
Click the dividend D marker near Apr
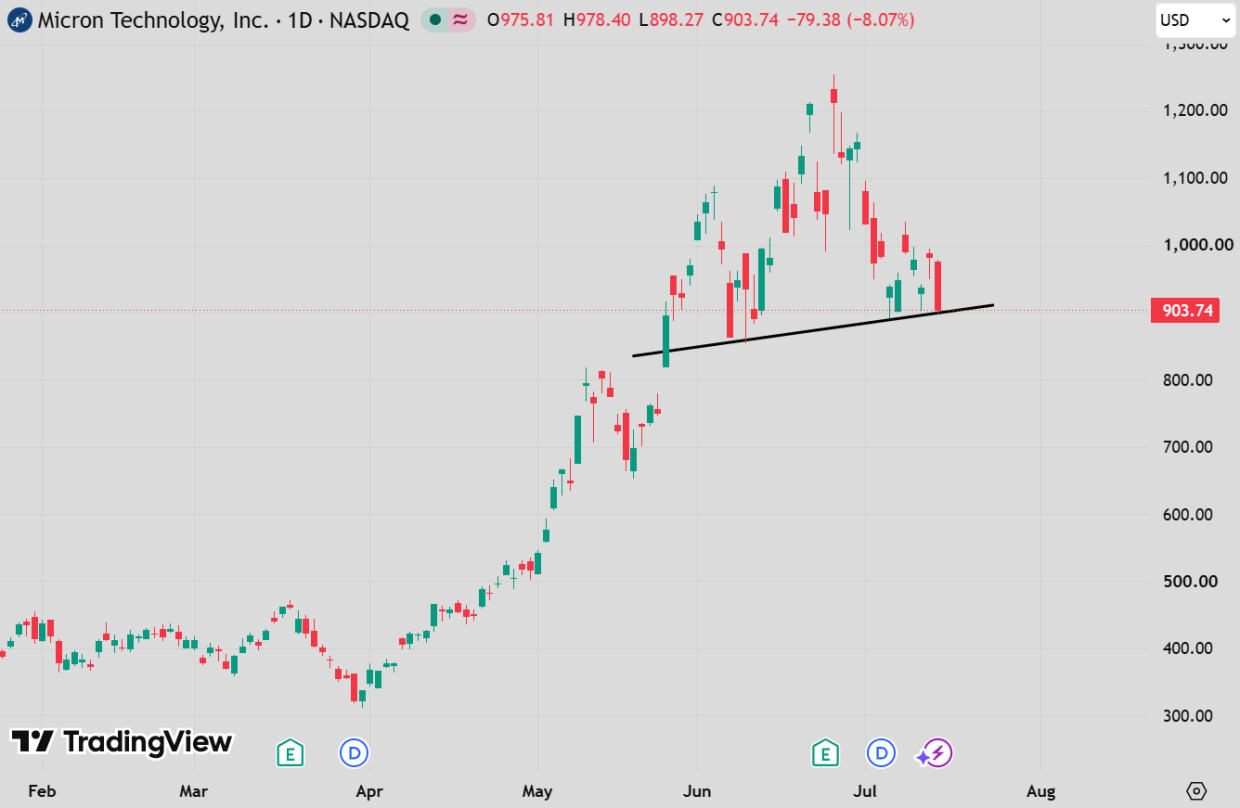[353, 753]
